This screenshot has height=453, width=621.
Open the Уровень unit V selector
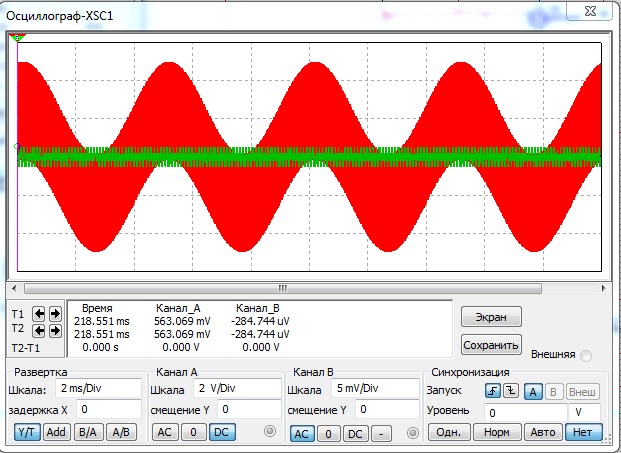coord(585,413)
